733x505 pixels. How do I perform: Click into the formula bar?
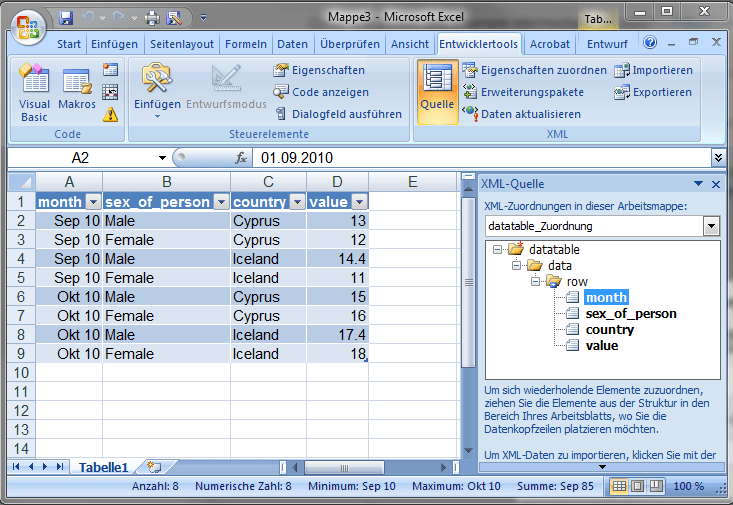tap(481, 158)
